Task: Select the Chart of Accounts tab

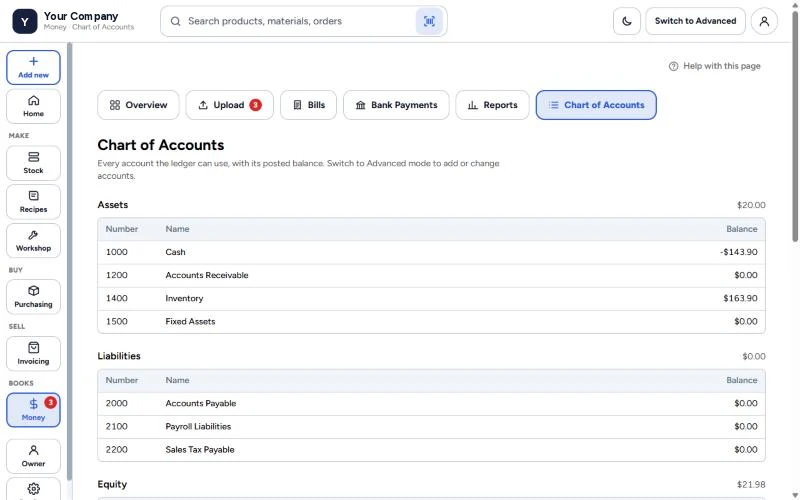Action: click(x=596, y=105)
